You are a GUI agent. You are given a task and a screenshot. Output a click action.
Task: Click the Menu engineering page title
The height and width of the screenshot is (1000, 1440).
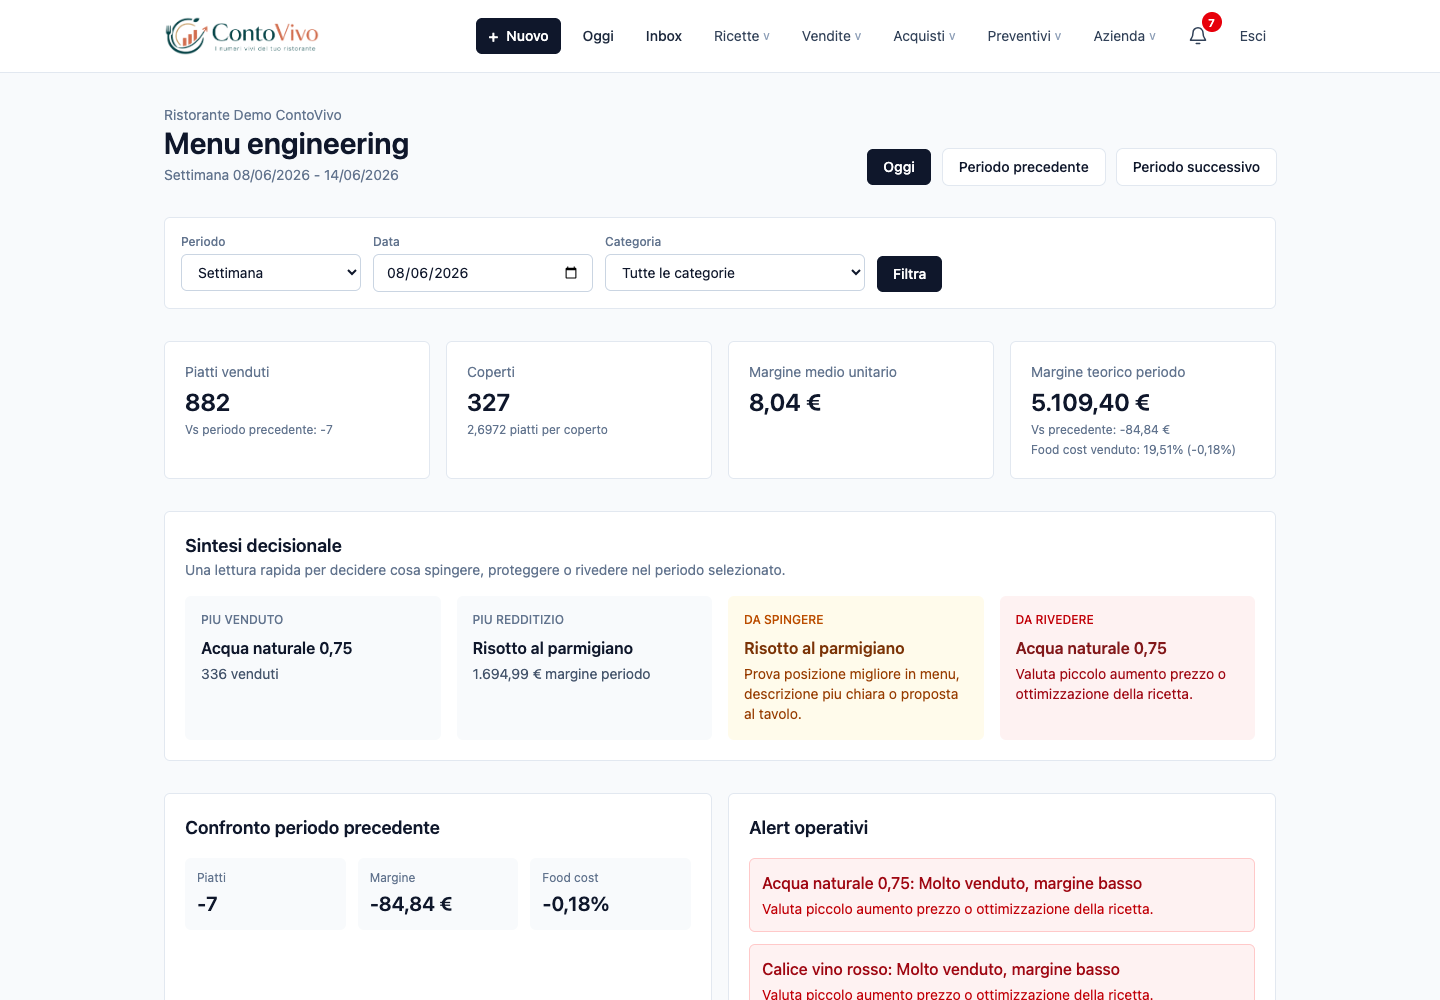(x=286, y=144)
